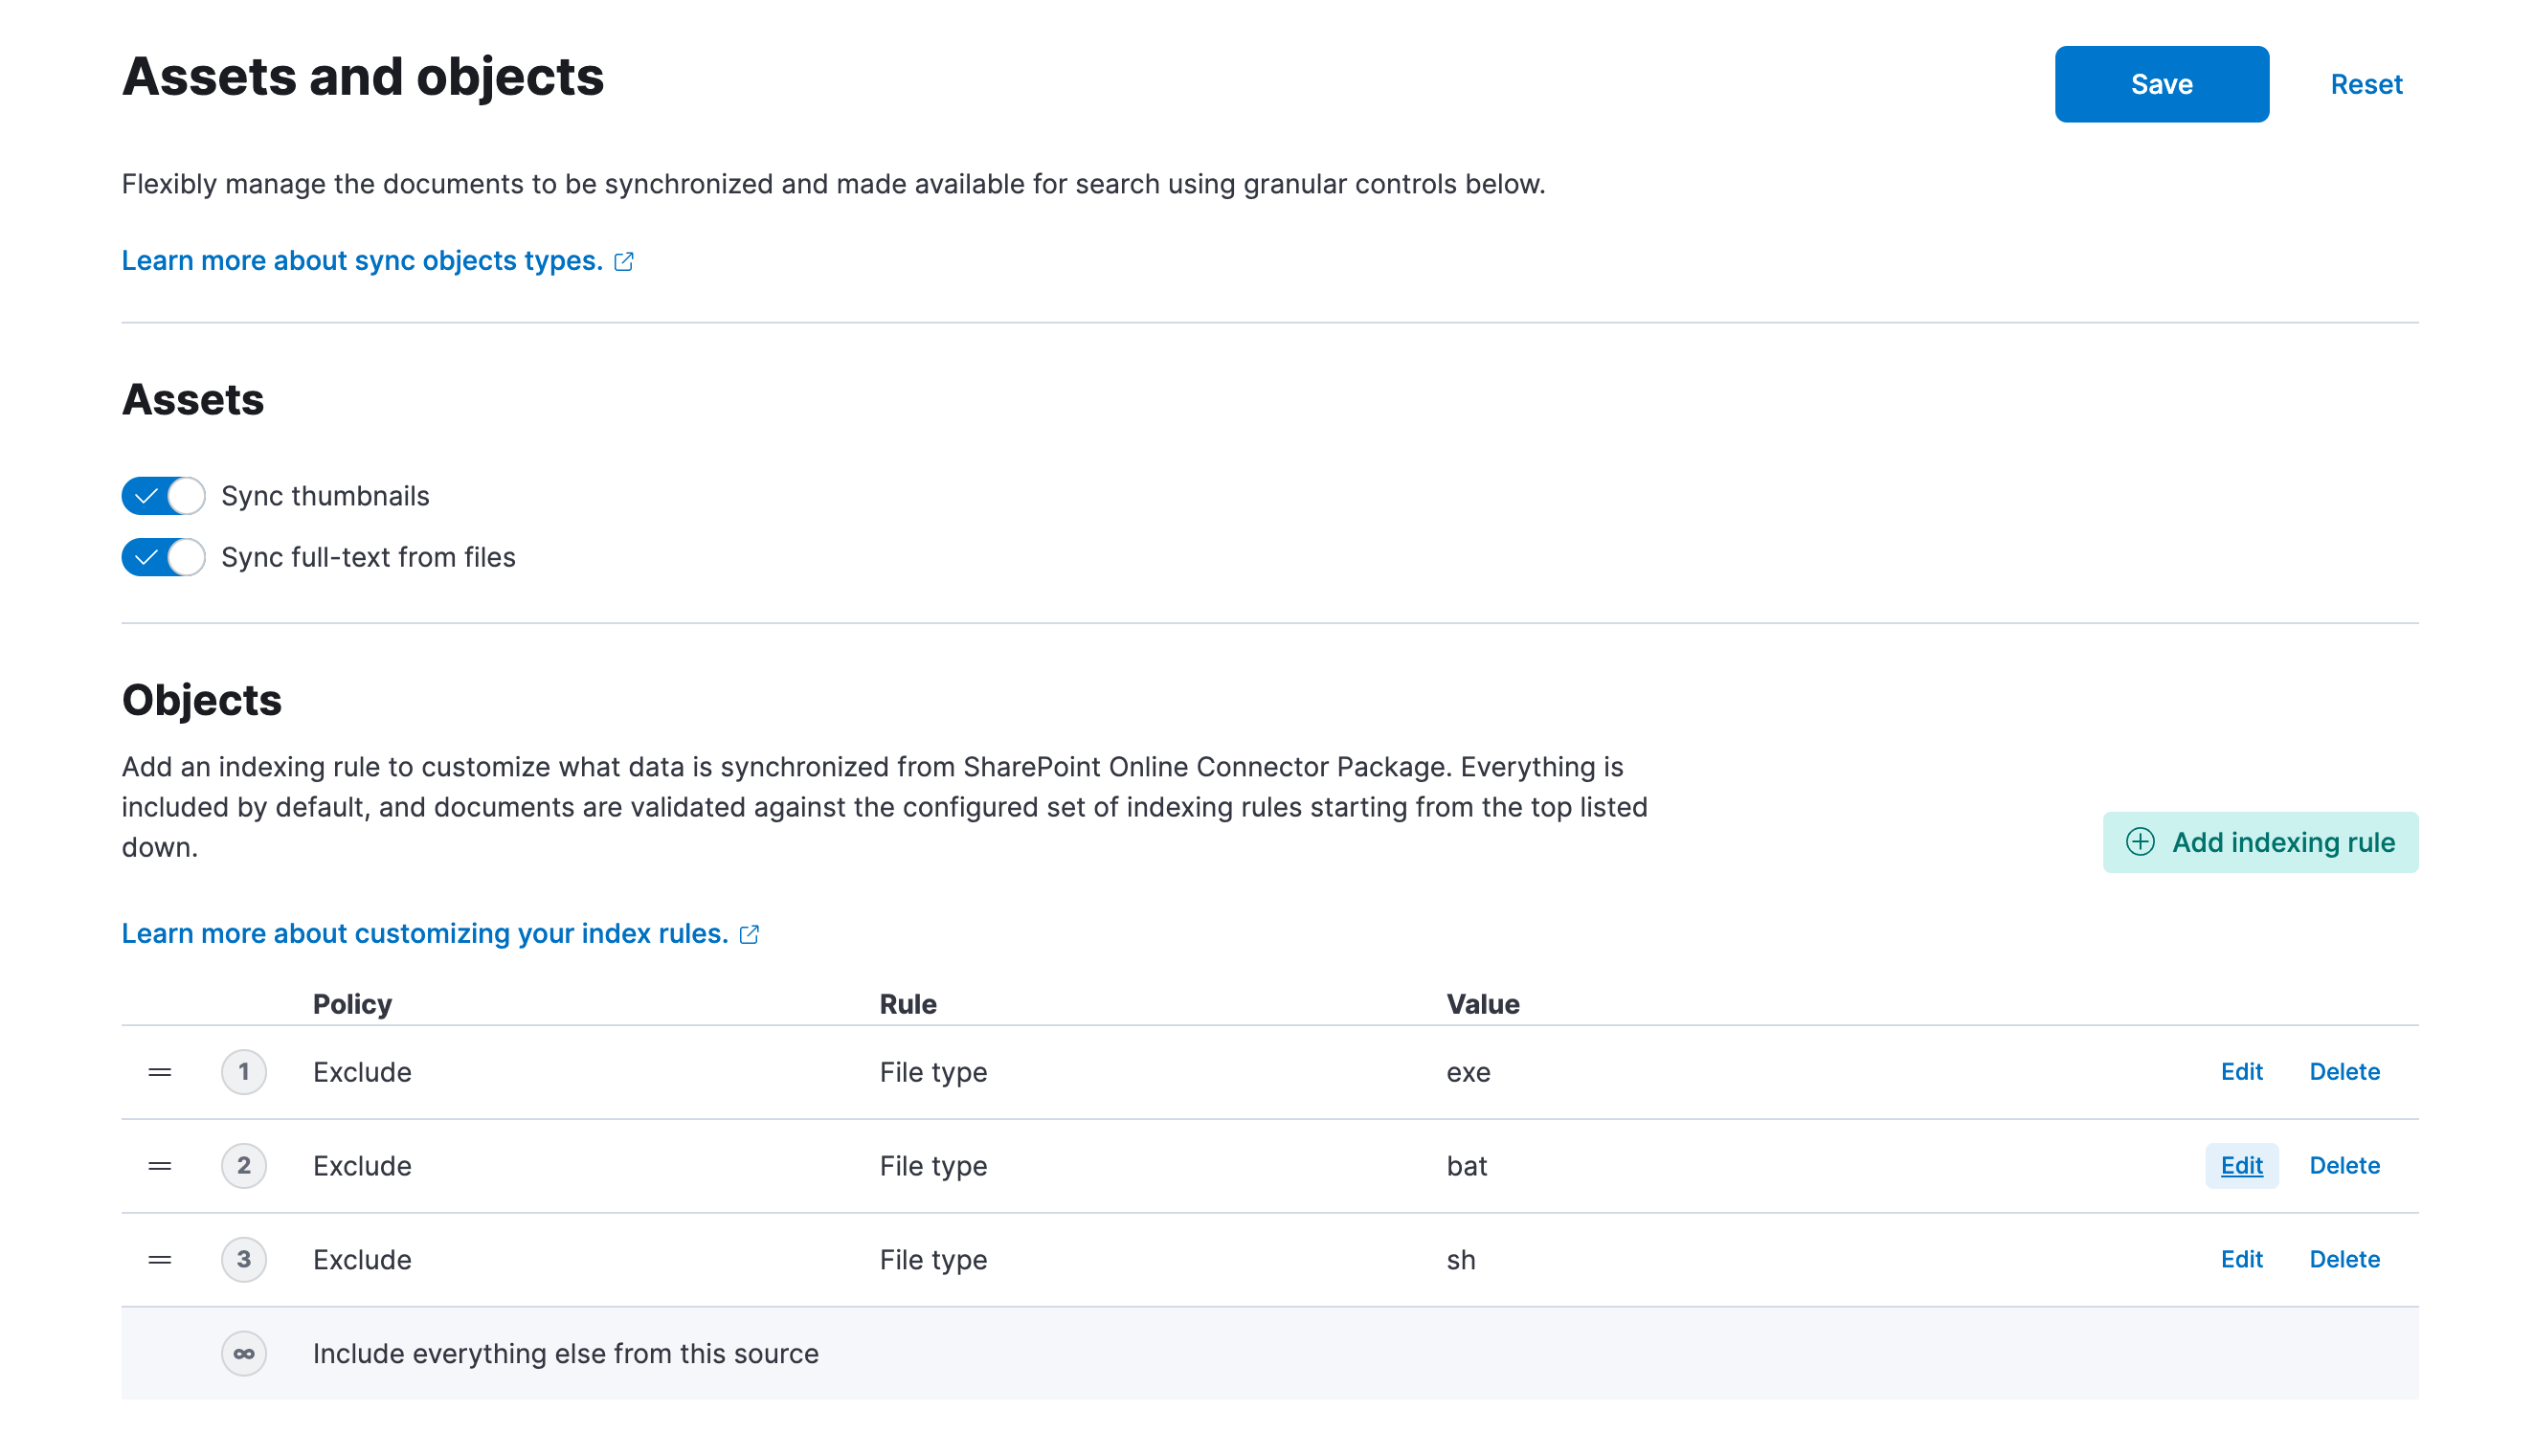Click the order badge 1 on the exe rule

coord(243,1071)
